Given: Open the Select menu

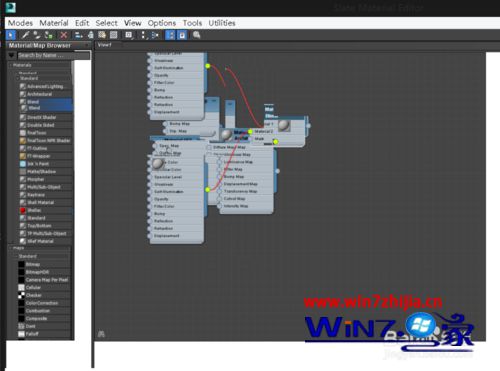Looking at the screenshot, I should pyautogui.click(x=106, y=23).
